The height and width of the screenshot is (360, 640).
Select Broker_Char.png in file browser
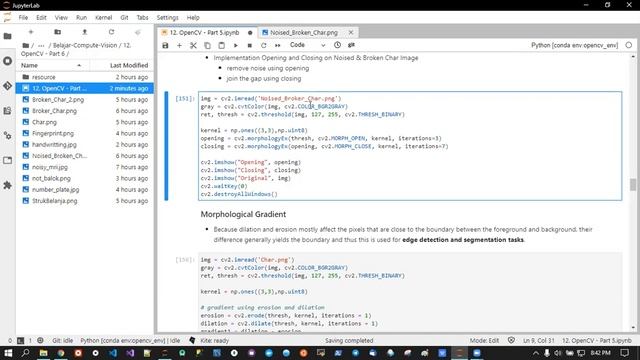[85, 111]
